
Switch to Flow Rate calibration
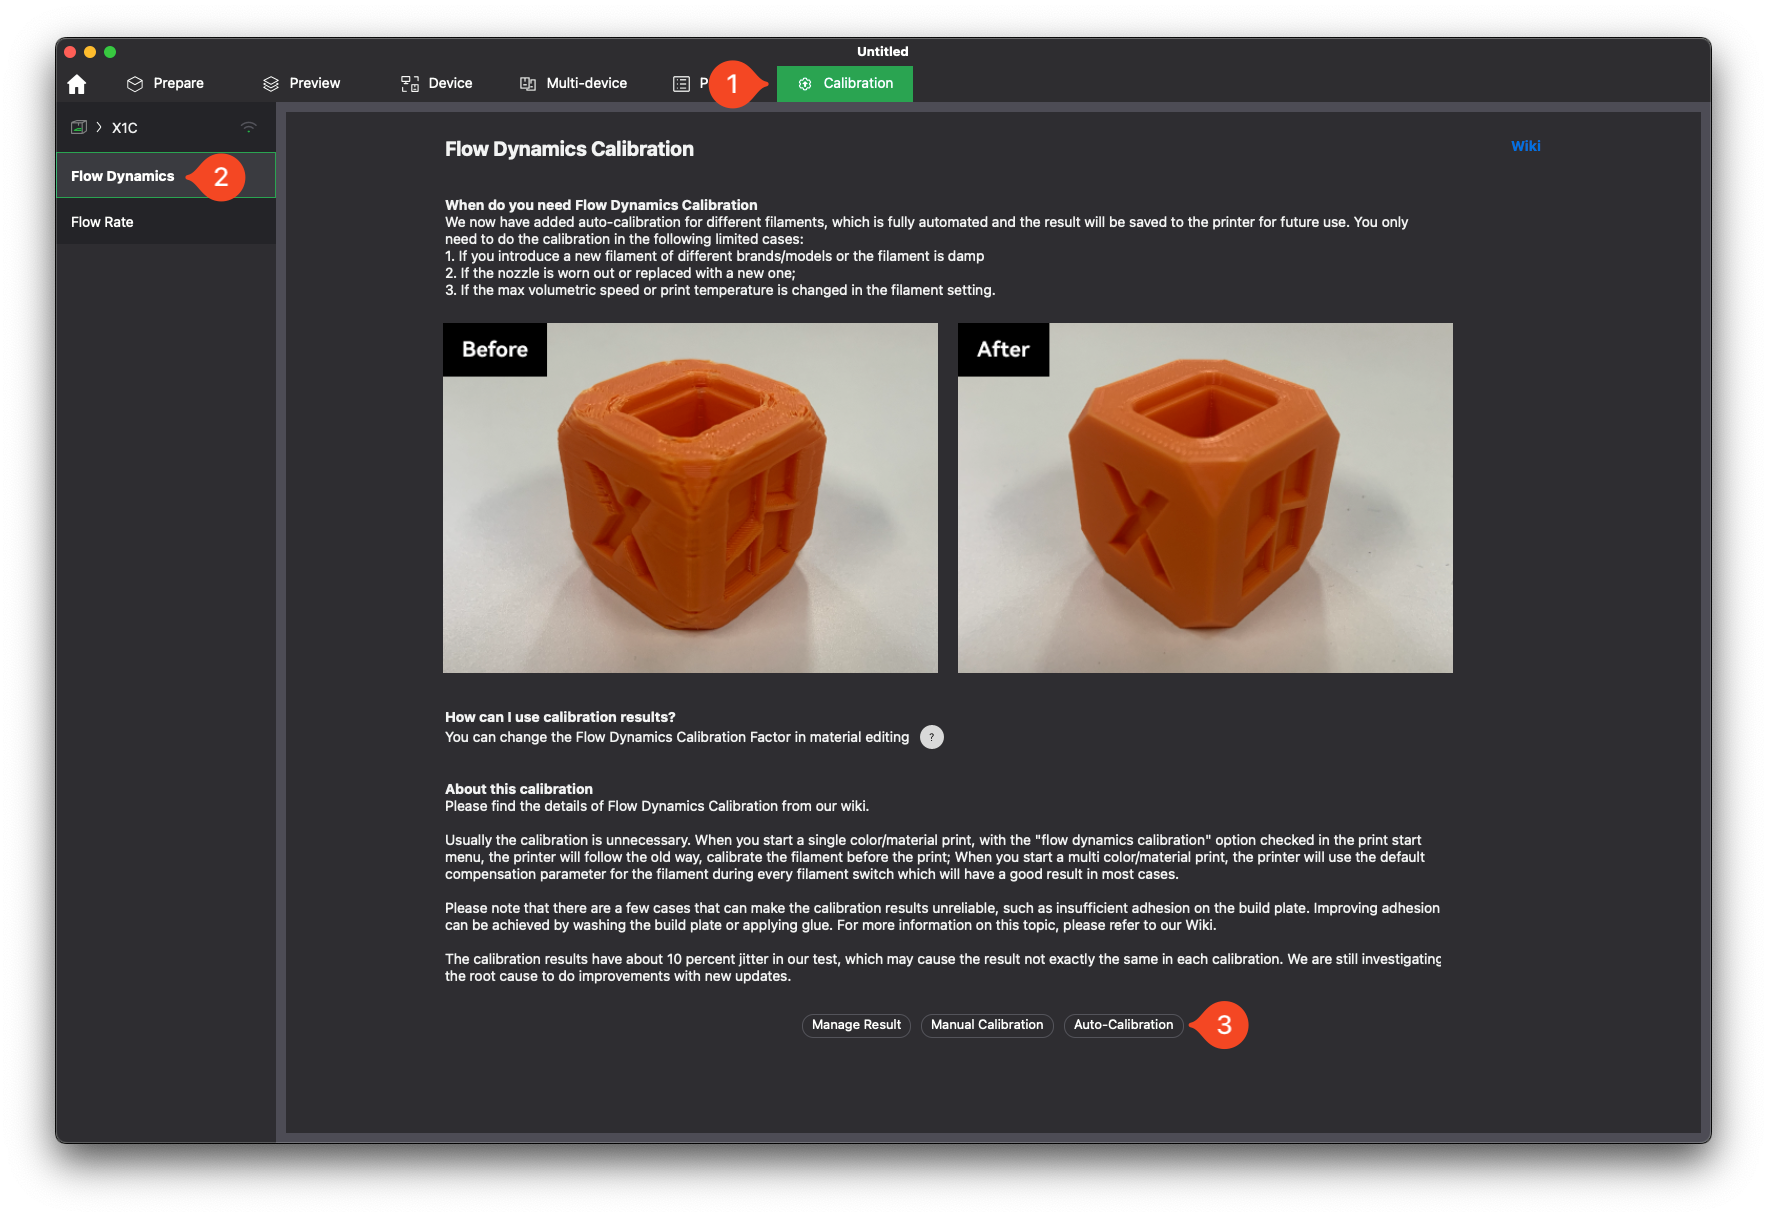pos(102,222)
